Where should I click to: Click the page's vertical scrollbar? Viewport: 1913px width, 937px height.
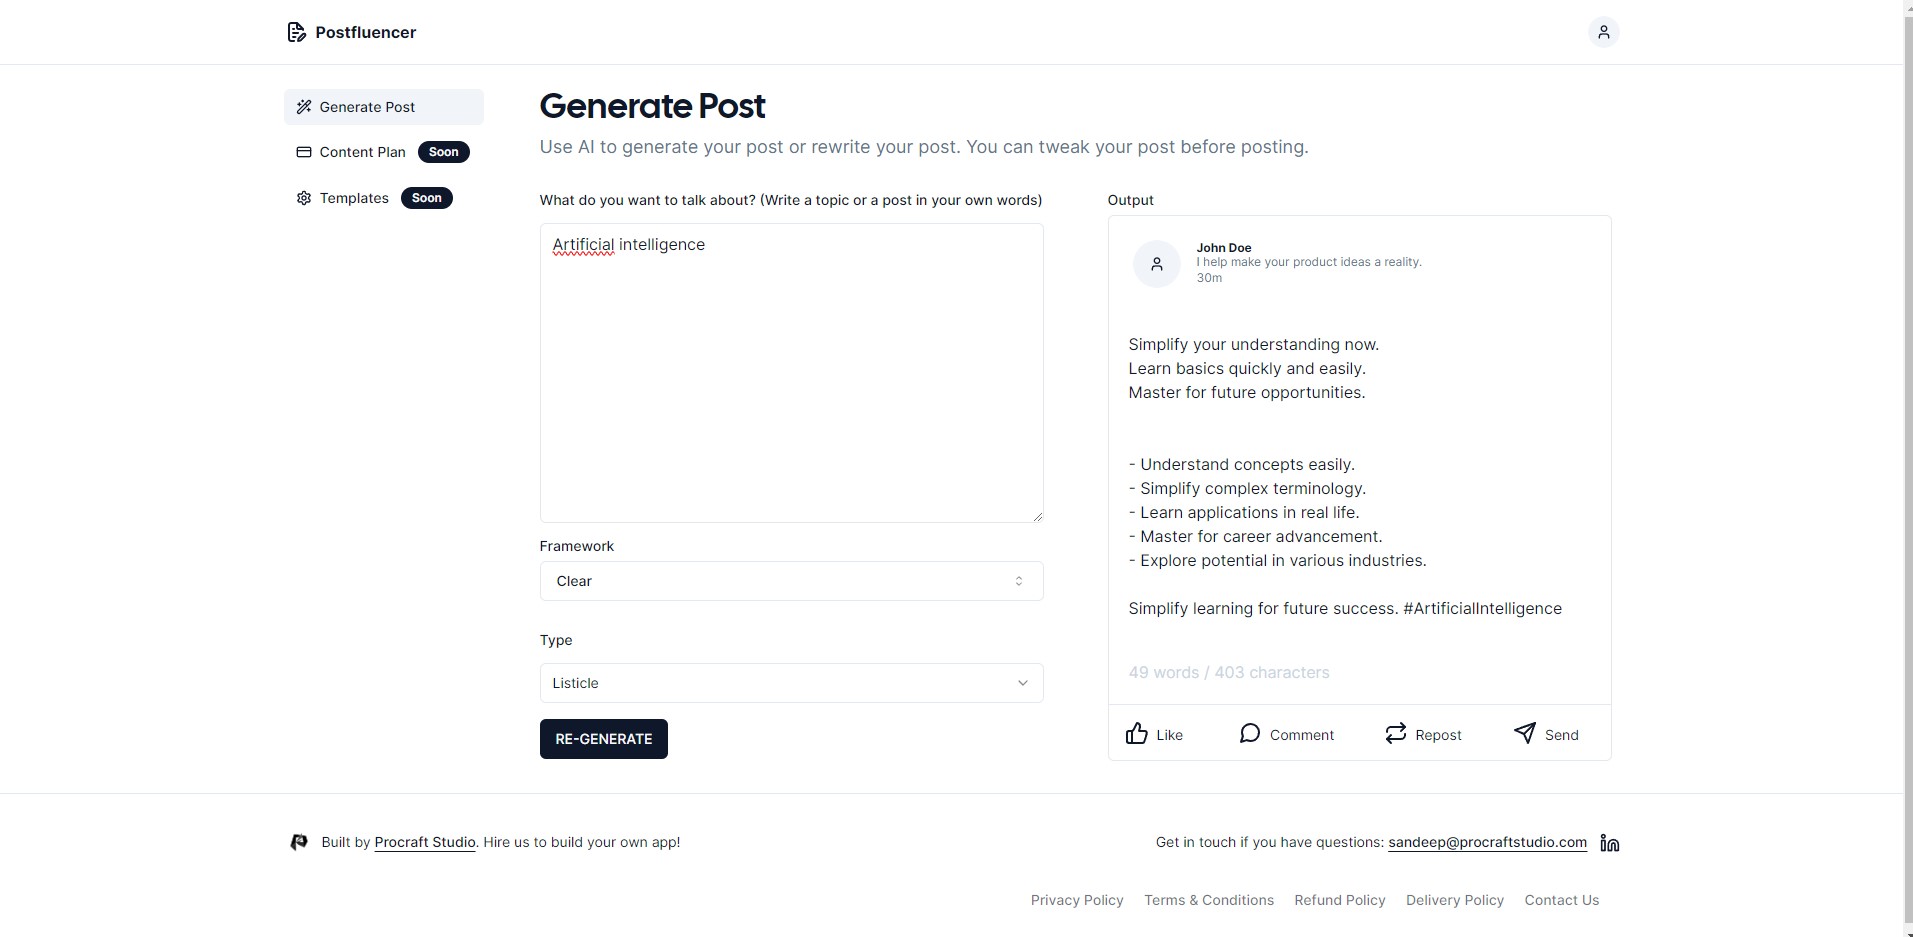pos(1908,468)
